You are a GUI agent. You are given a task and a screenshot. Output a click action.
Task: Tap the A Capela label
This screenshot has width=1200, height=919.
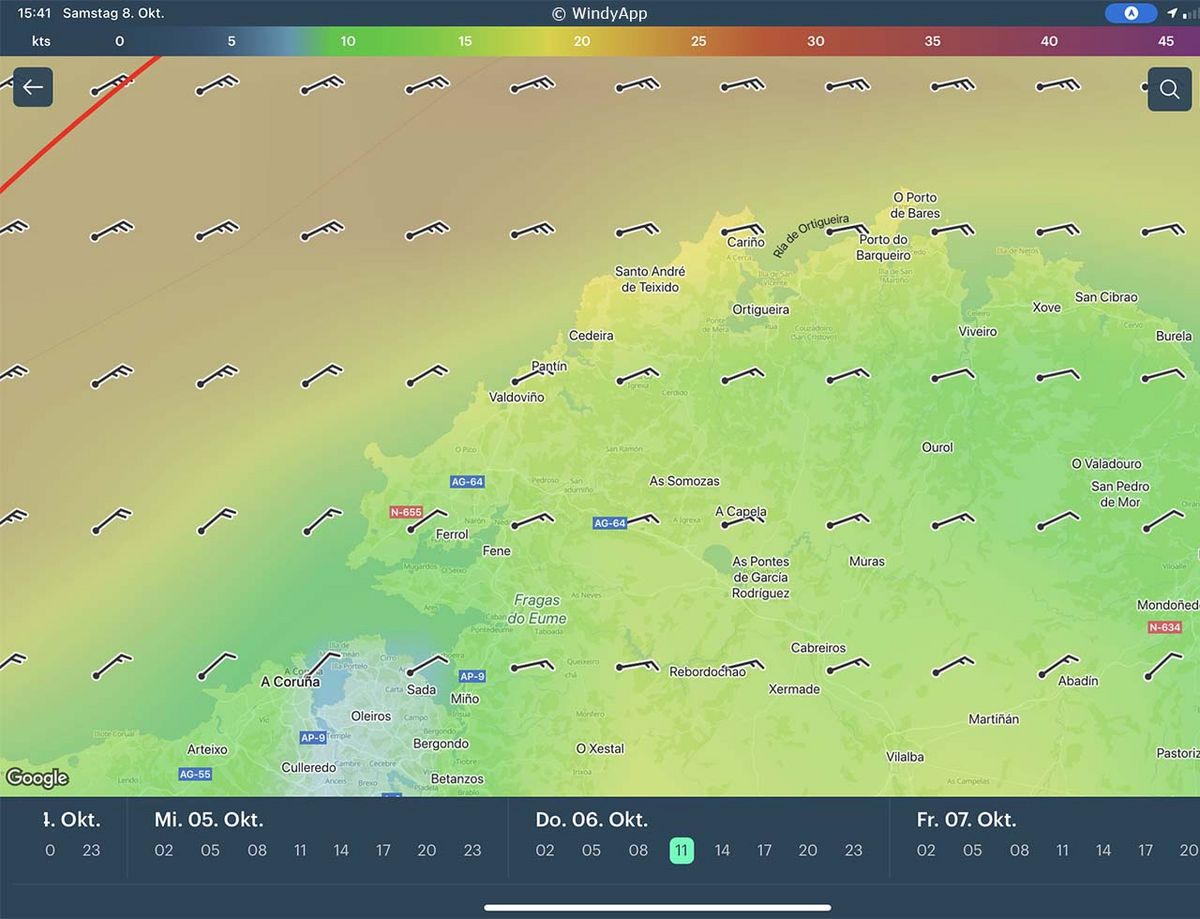click(x=741, y=512)
